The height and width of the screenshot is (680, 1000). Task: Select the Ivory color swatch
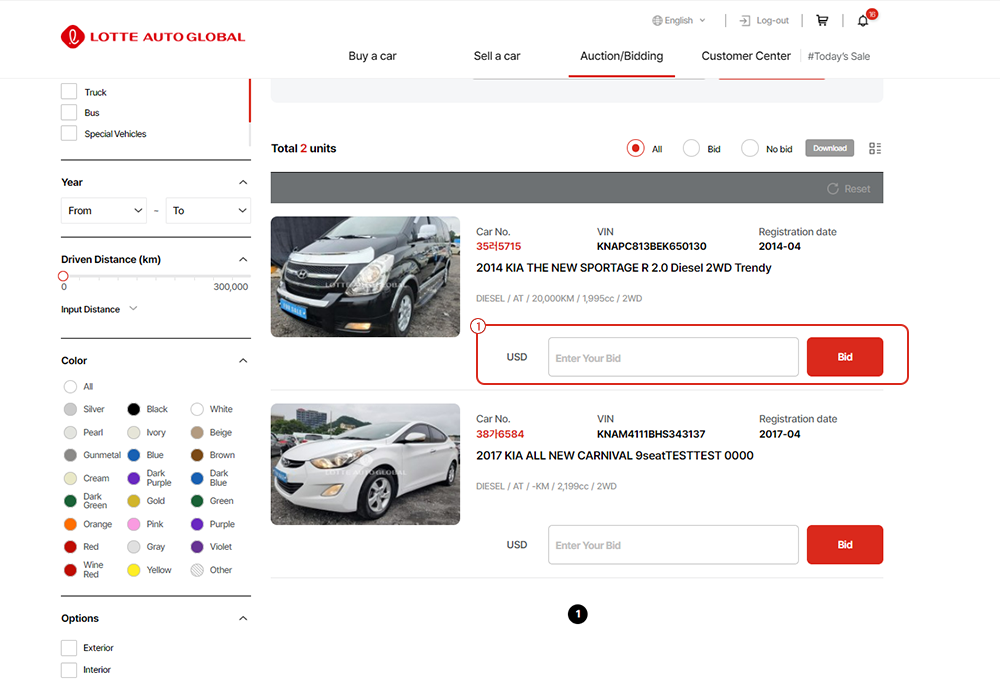(x=133, y=432)
